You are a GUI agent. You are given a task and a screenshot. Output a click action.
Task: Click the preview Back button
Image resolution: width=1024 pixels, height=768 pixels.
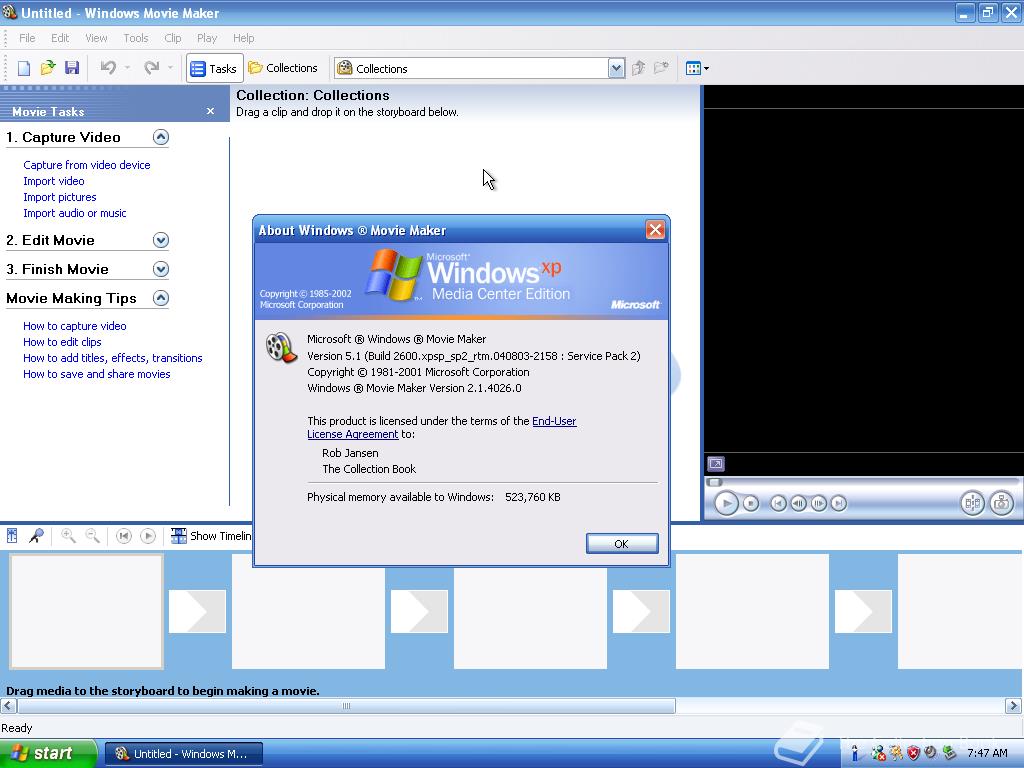click(x=778, y=504)
